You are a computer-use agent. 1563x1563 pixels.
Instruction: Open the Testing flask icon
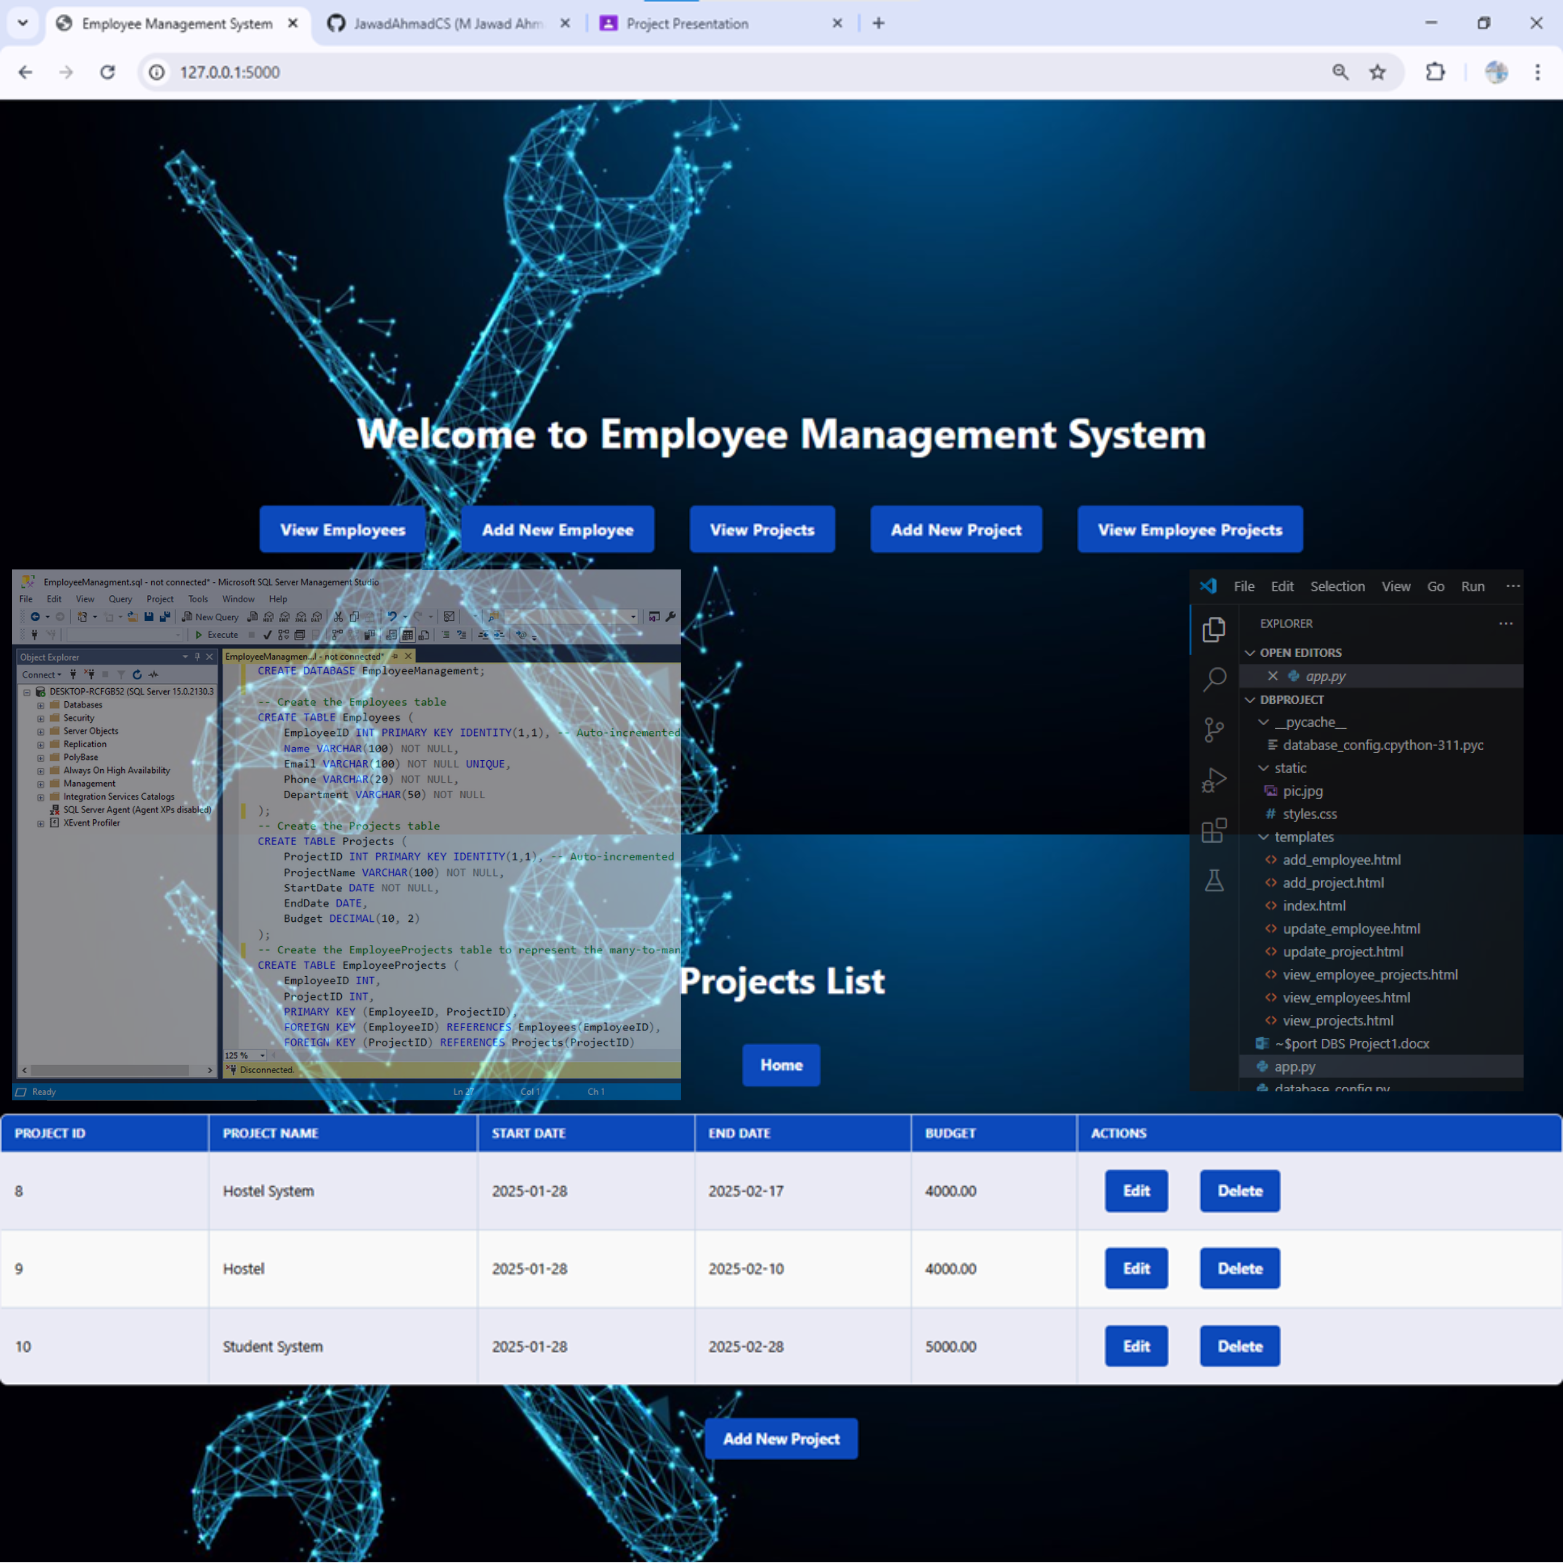coord(1213,881)
